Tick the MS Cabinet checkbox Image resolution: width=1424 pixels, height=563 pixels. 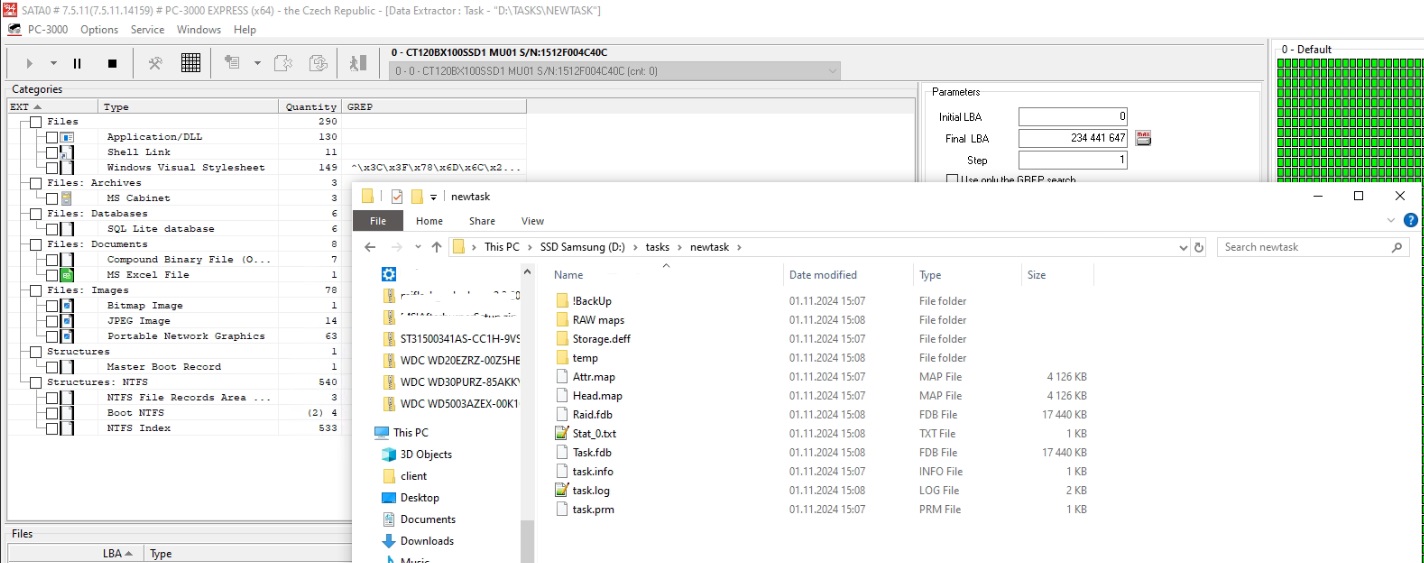pos(52,198)
